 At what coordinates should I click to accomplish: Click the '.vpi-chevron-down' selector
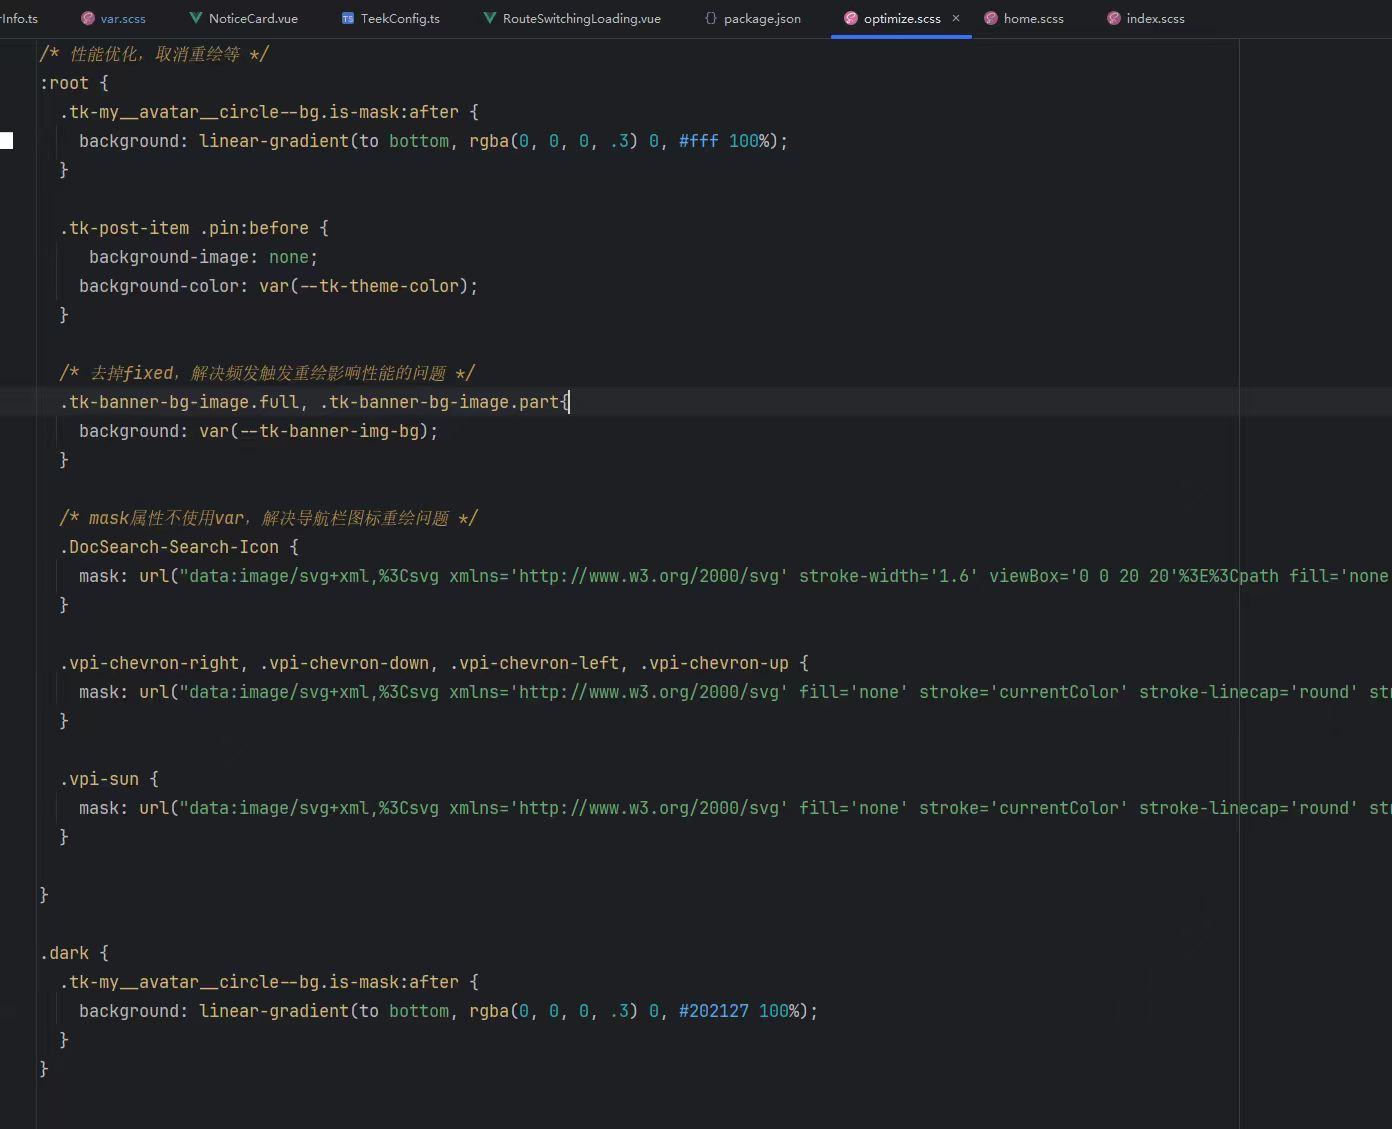344,663
